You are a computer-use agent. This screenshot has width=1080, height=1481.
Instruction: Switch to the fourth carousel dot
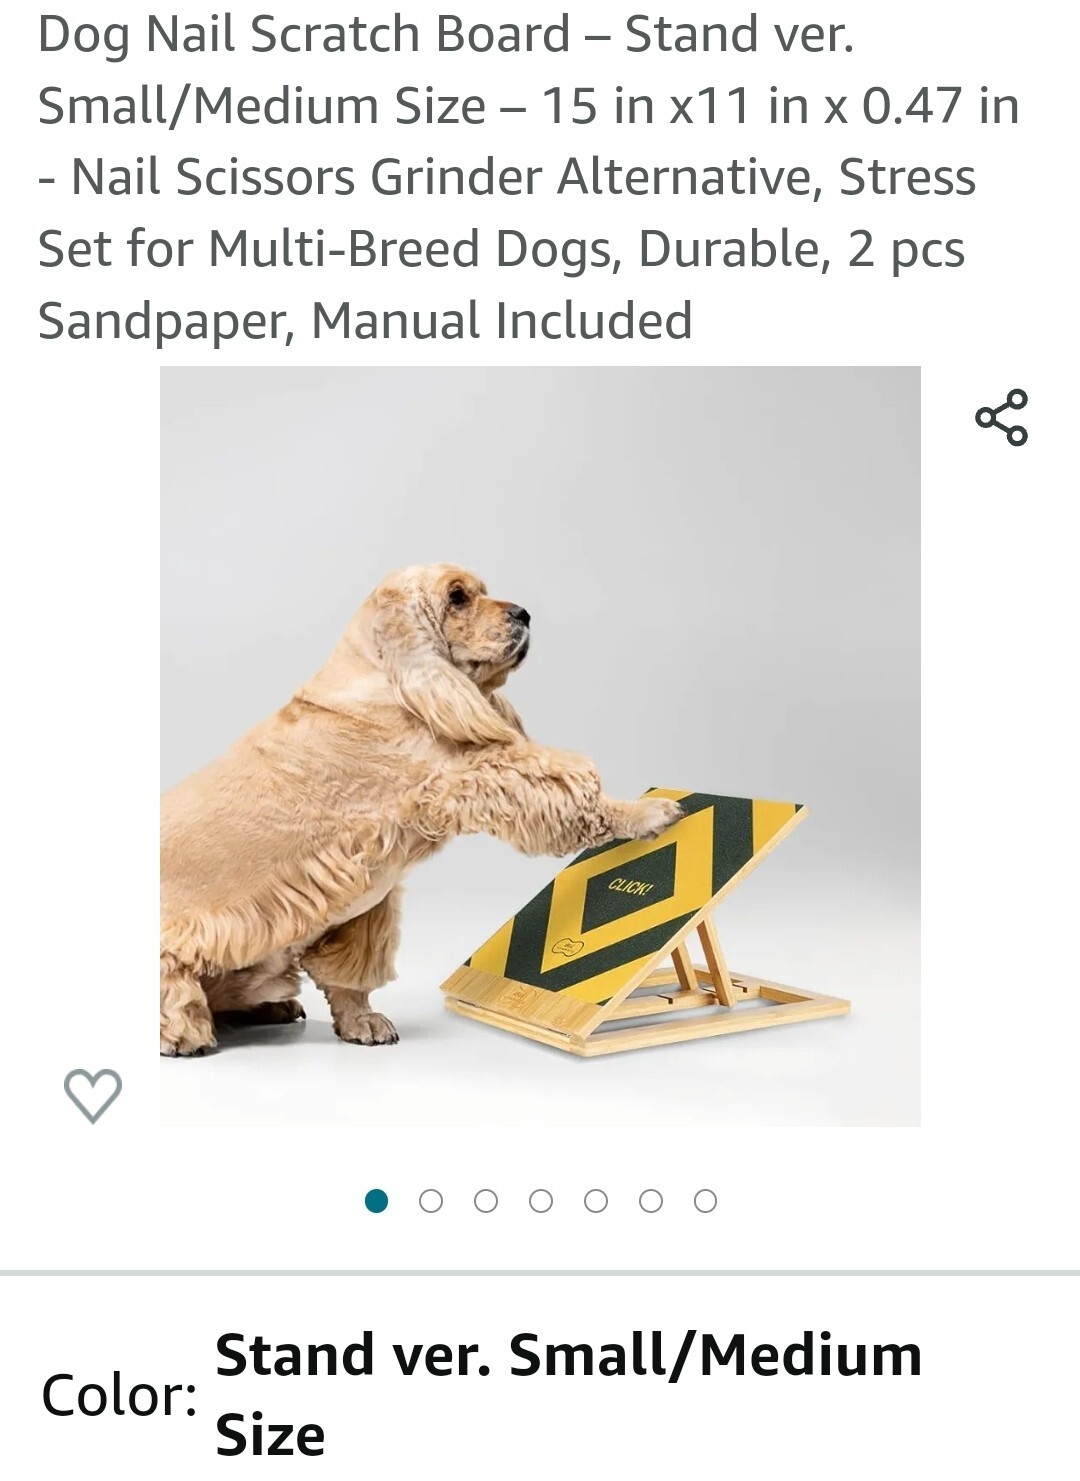(541, 1201)
